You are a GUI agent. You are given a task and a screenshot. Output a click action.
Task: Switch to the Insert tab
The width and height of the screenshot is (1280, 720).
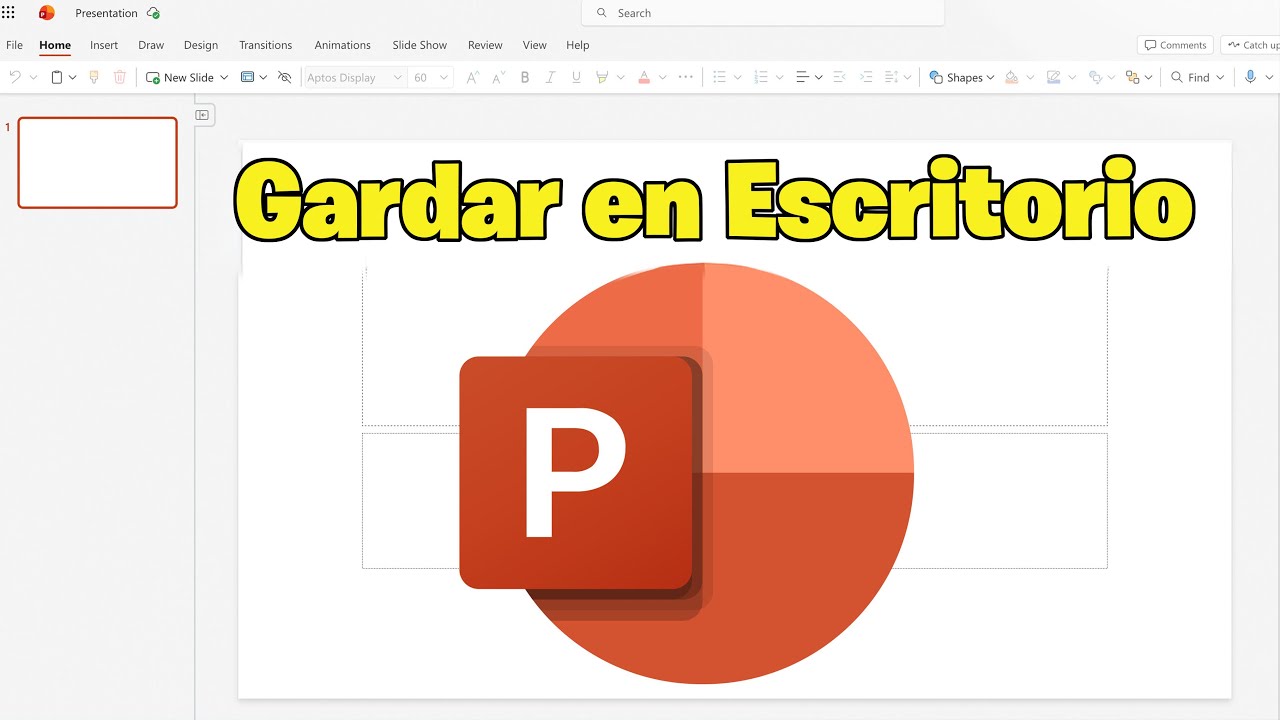tap(104, 45)
